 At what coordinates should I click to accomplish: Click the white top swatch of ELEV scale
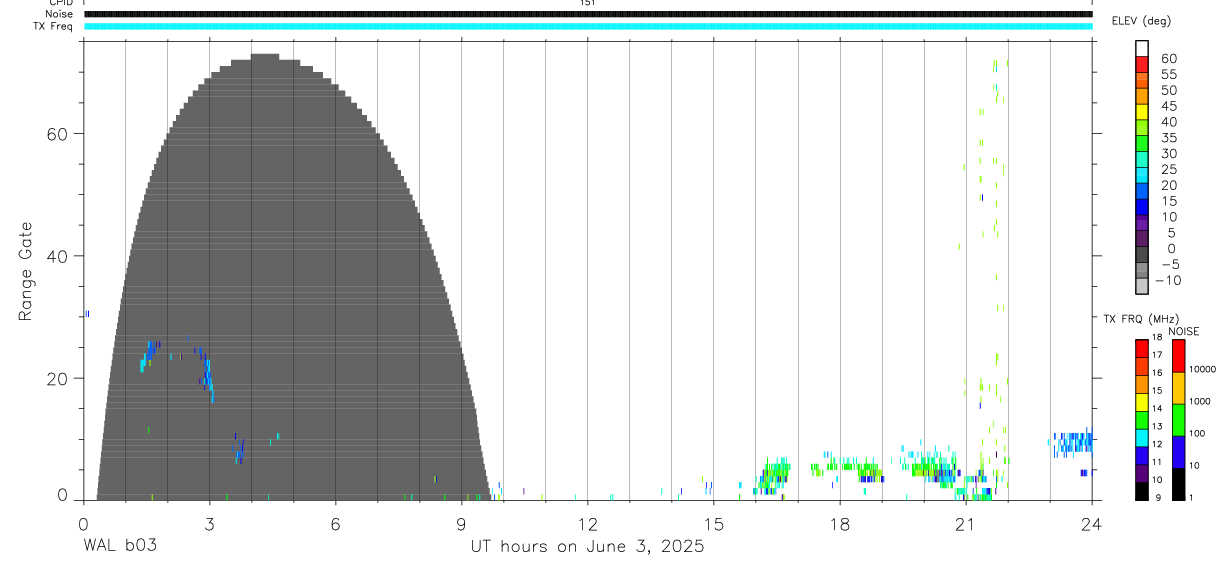click(x=1142, y=48)
